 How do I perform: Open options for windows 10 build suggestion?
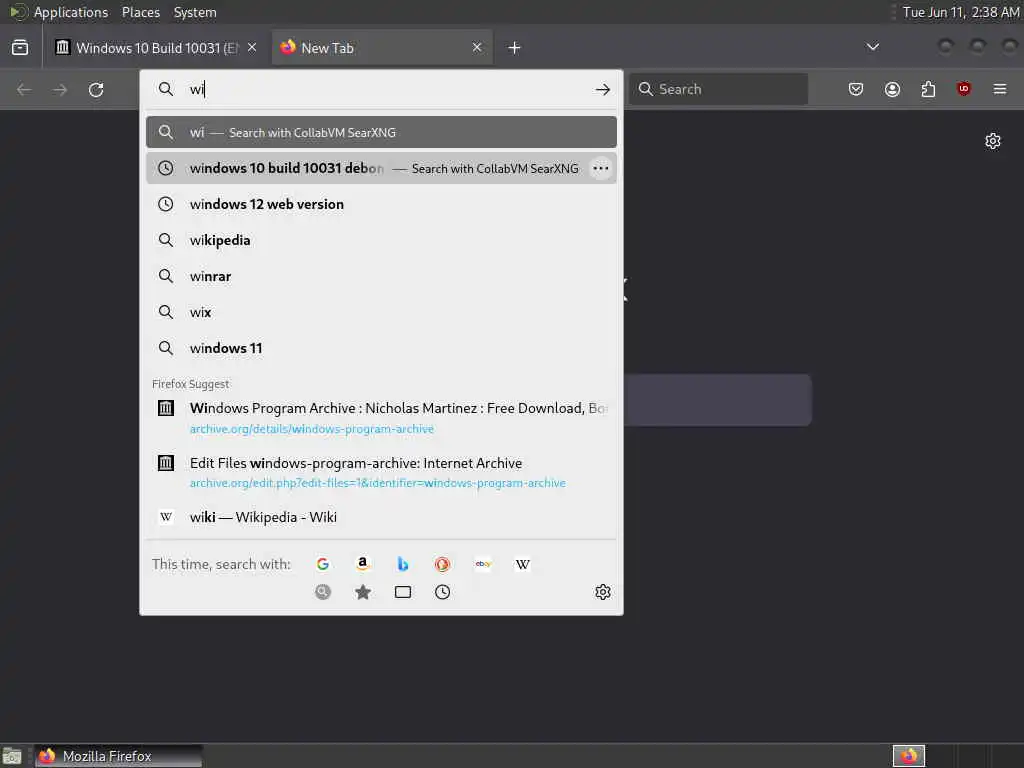pyautogui.click(x=601, y=168)
